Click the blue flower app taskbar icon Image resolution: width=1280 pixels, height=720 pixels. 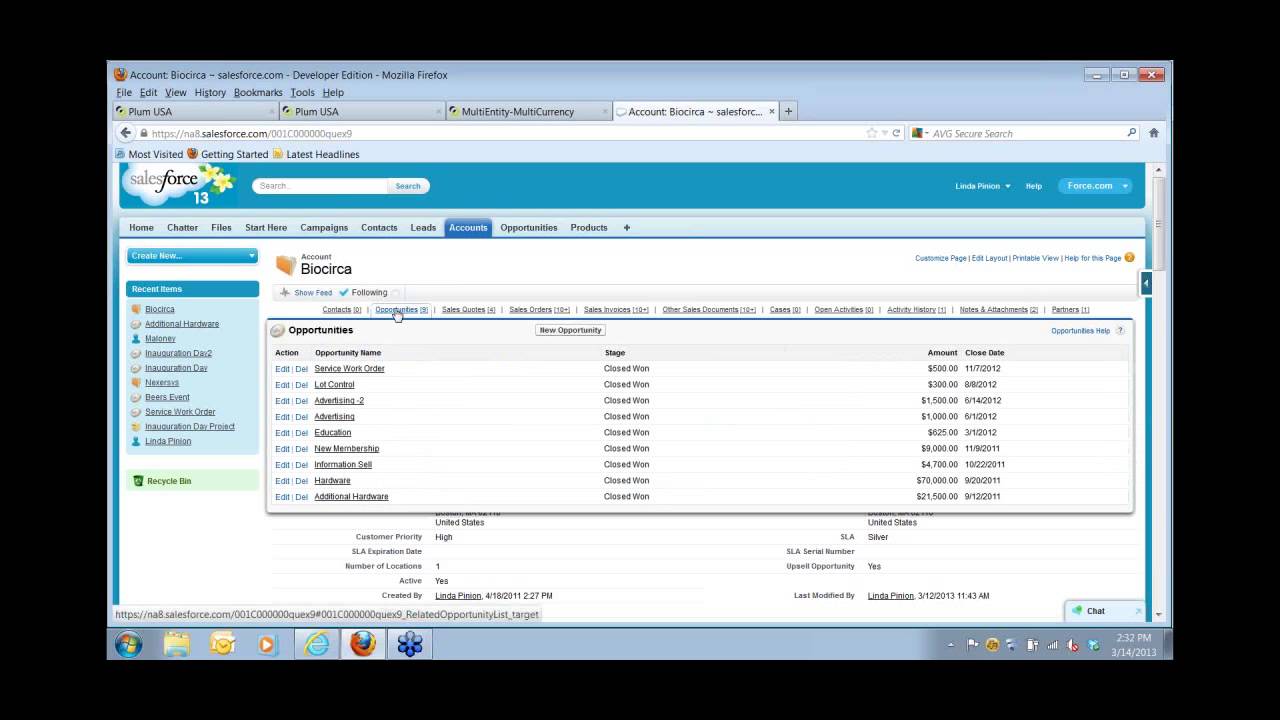(x=410, y=644)
